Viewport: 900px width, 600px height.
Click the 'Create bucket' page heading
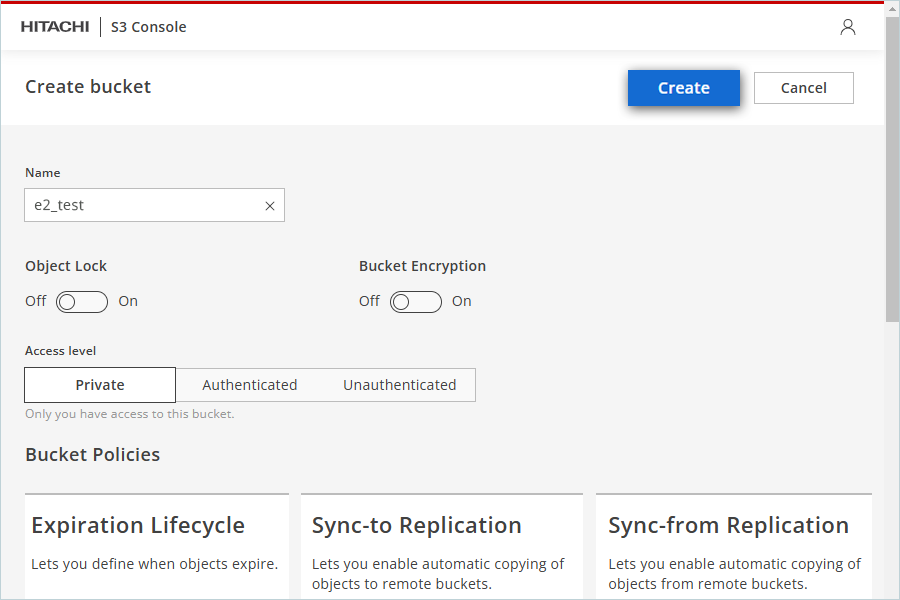pyautogui.click(x=88, y=87)
